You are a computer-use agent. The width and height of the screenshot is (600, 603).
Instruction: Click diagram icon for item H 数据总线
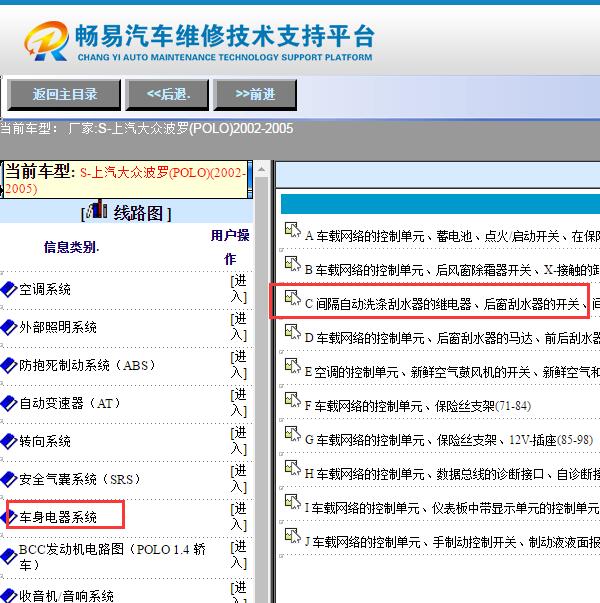[293, 468]
